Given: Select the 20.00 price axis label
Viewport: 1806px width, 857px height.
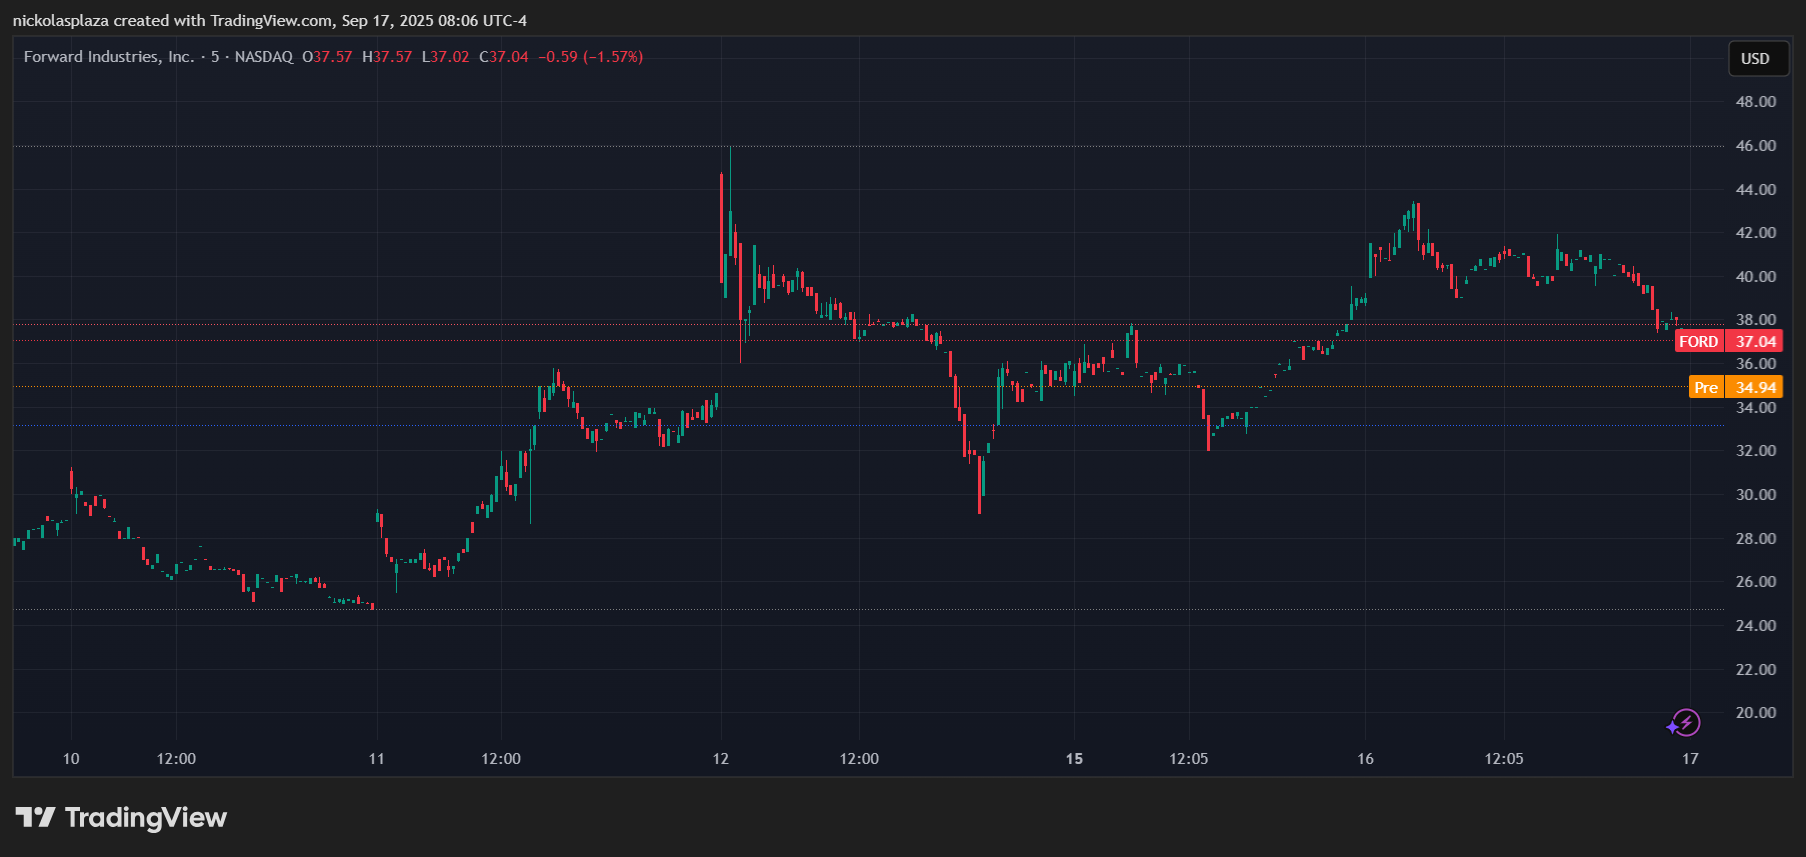Looking at the screenshot, I should click(1755, 713).
